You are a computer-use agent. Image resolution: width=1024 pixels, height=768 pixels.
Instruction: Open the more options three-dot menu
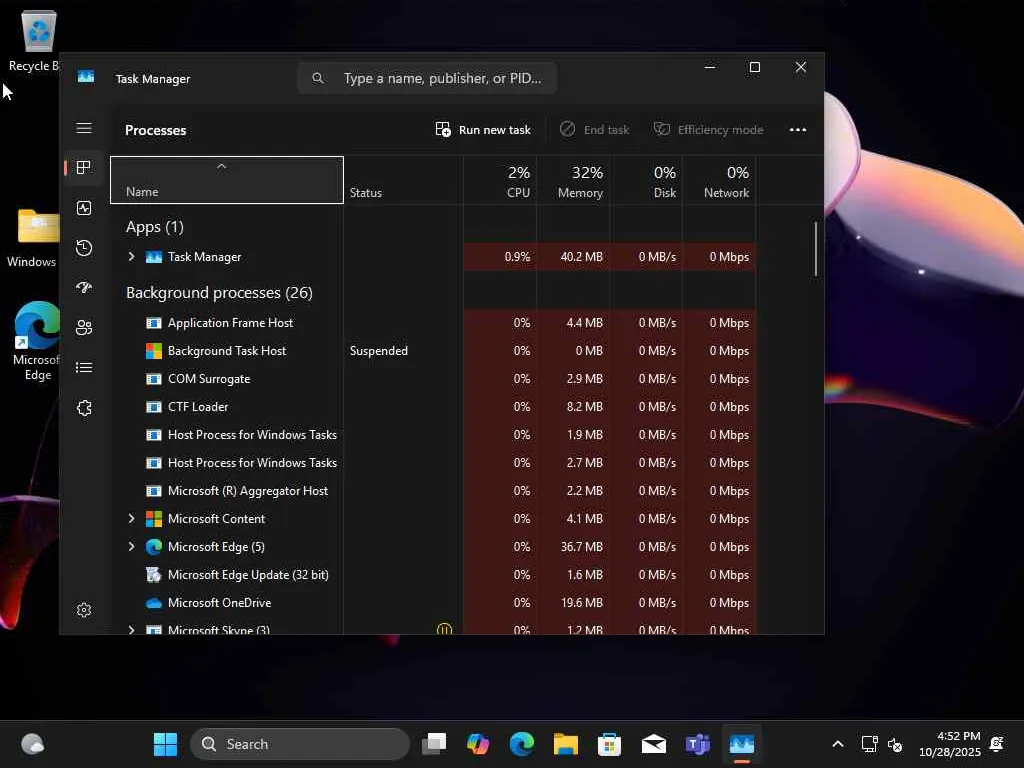coord(797,130)
